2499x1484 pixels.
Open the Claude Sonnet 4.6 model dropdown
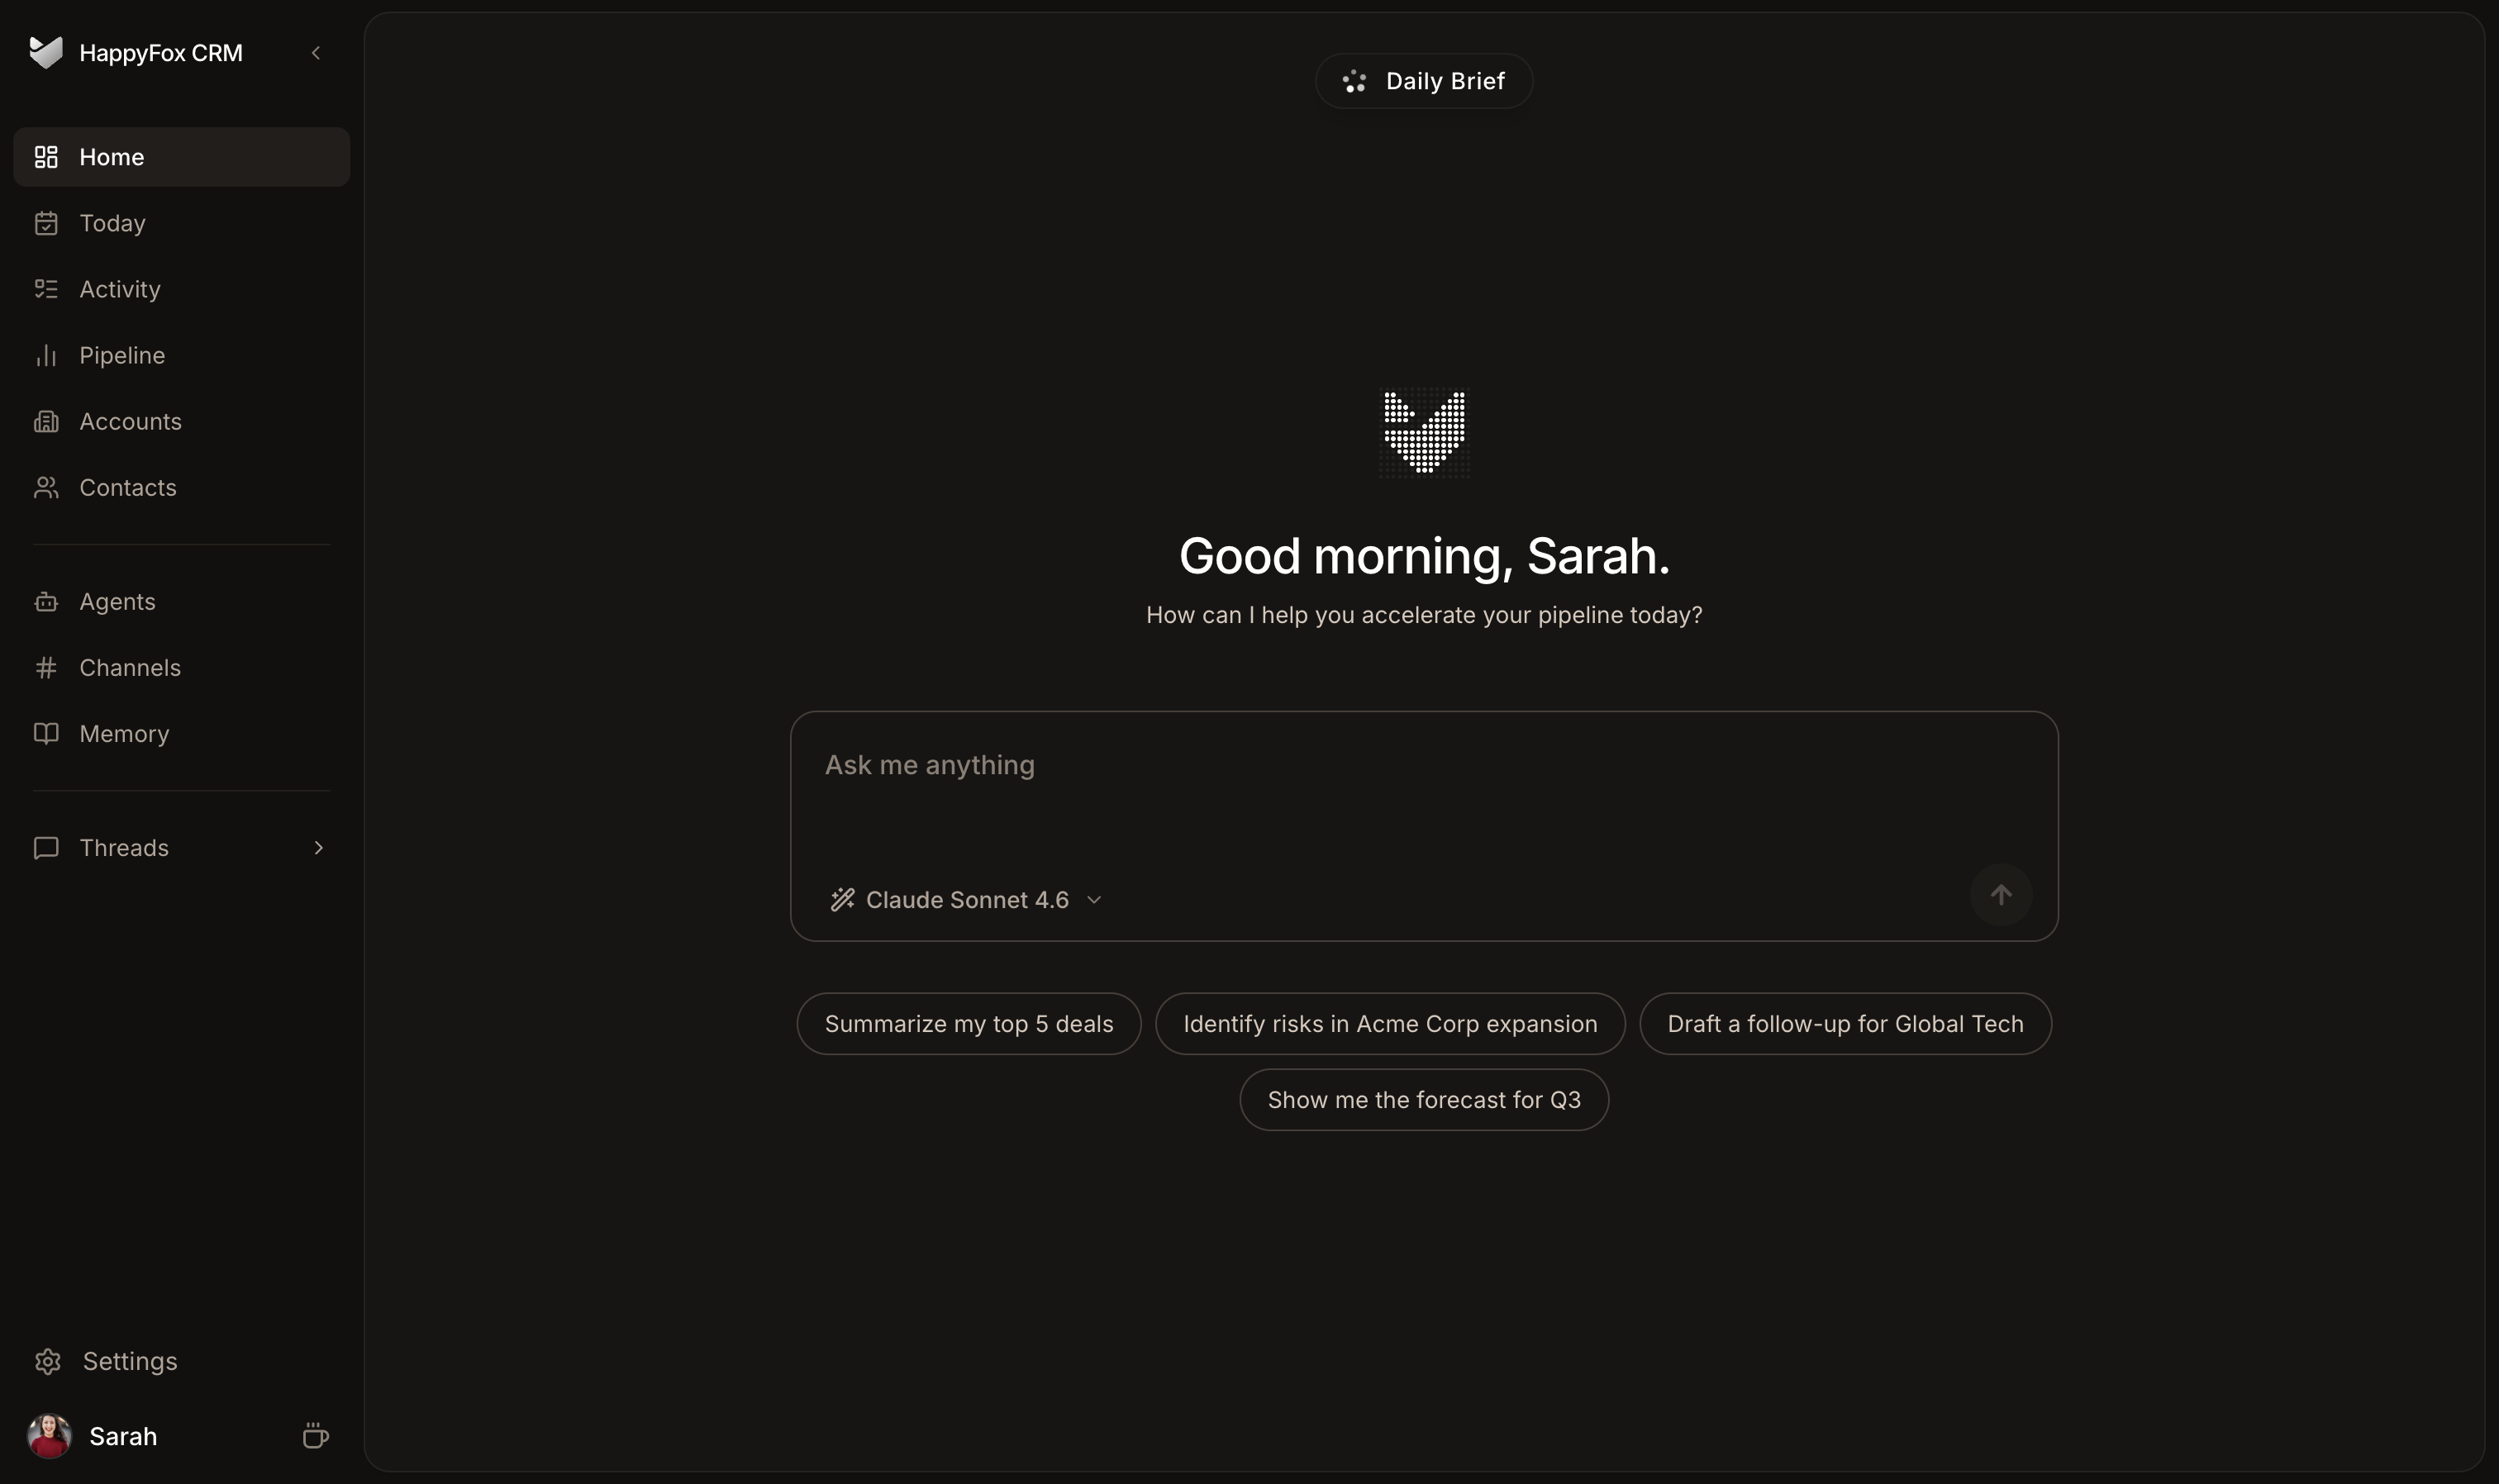tap(966, 899)
